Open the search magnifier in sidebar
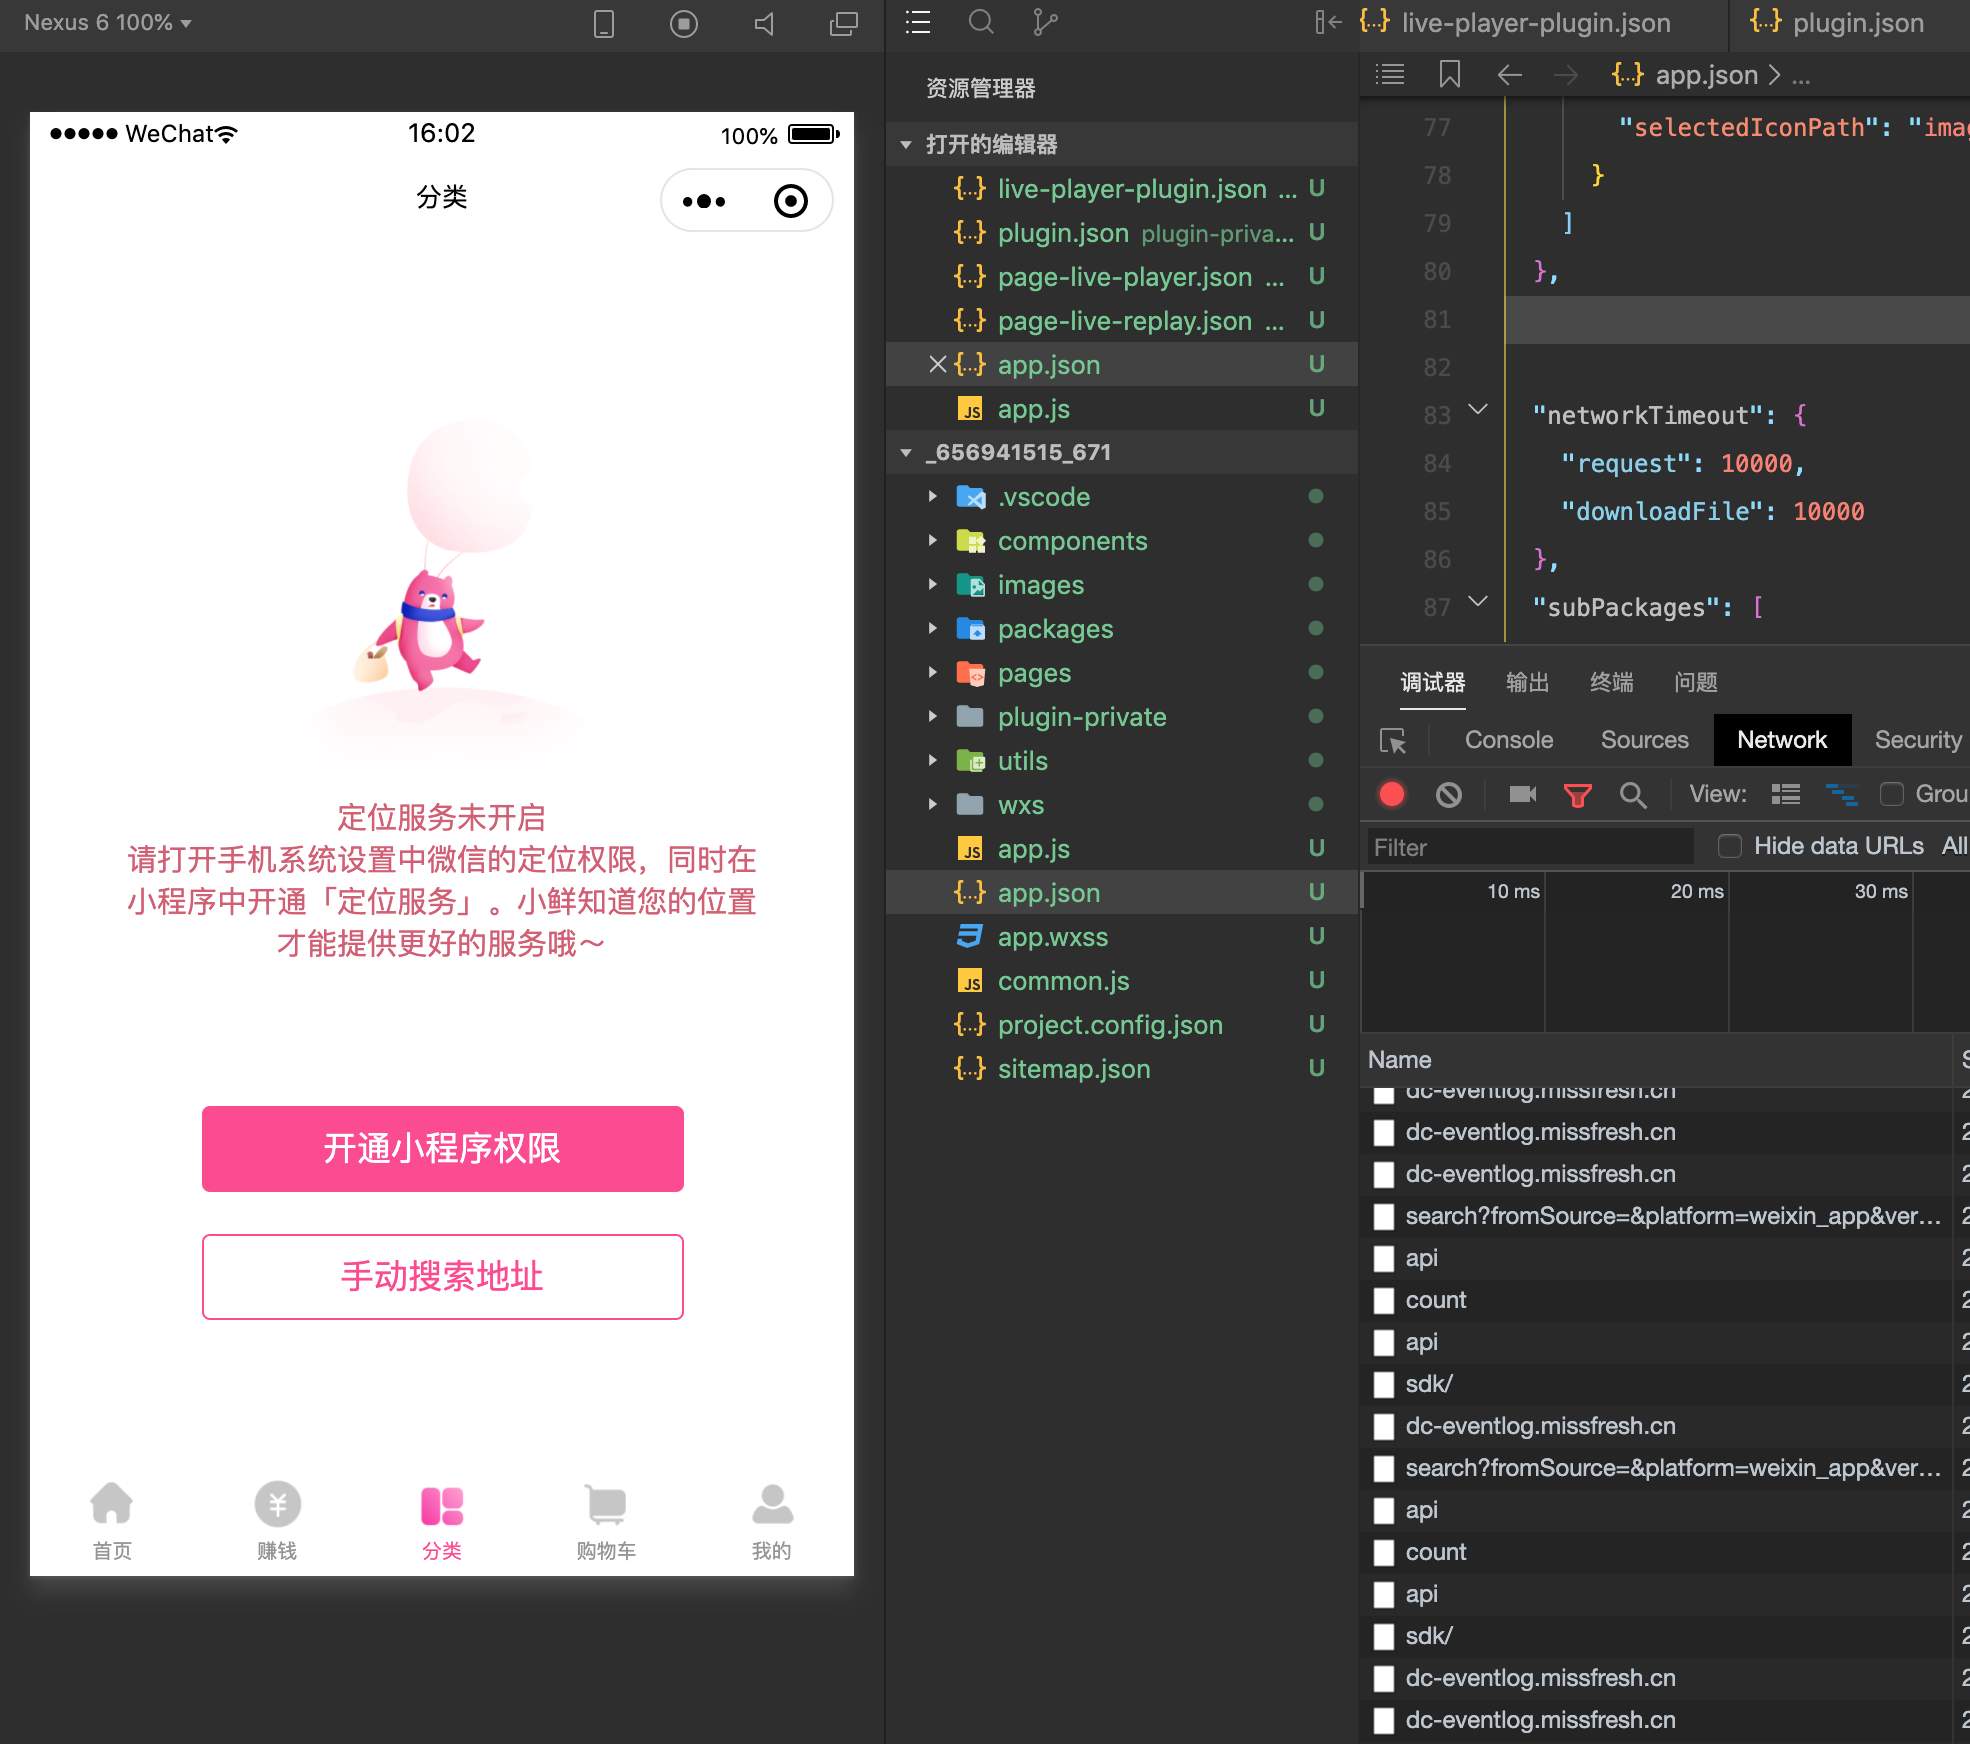This screenshot has height=1744, width=1970. (x=982, y=22)
